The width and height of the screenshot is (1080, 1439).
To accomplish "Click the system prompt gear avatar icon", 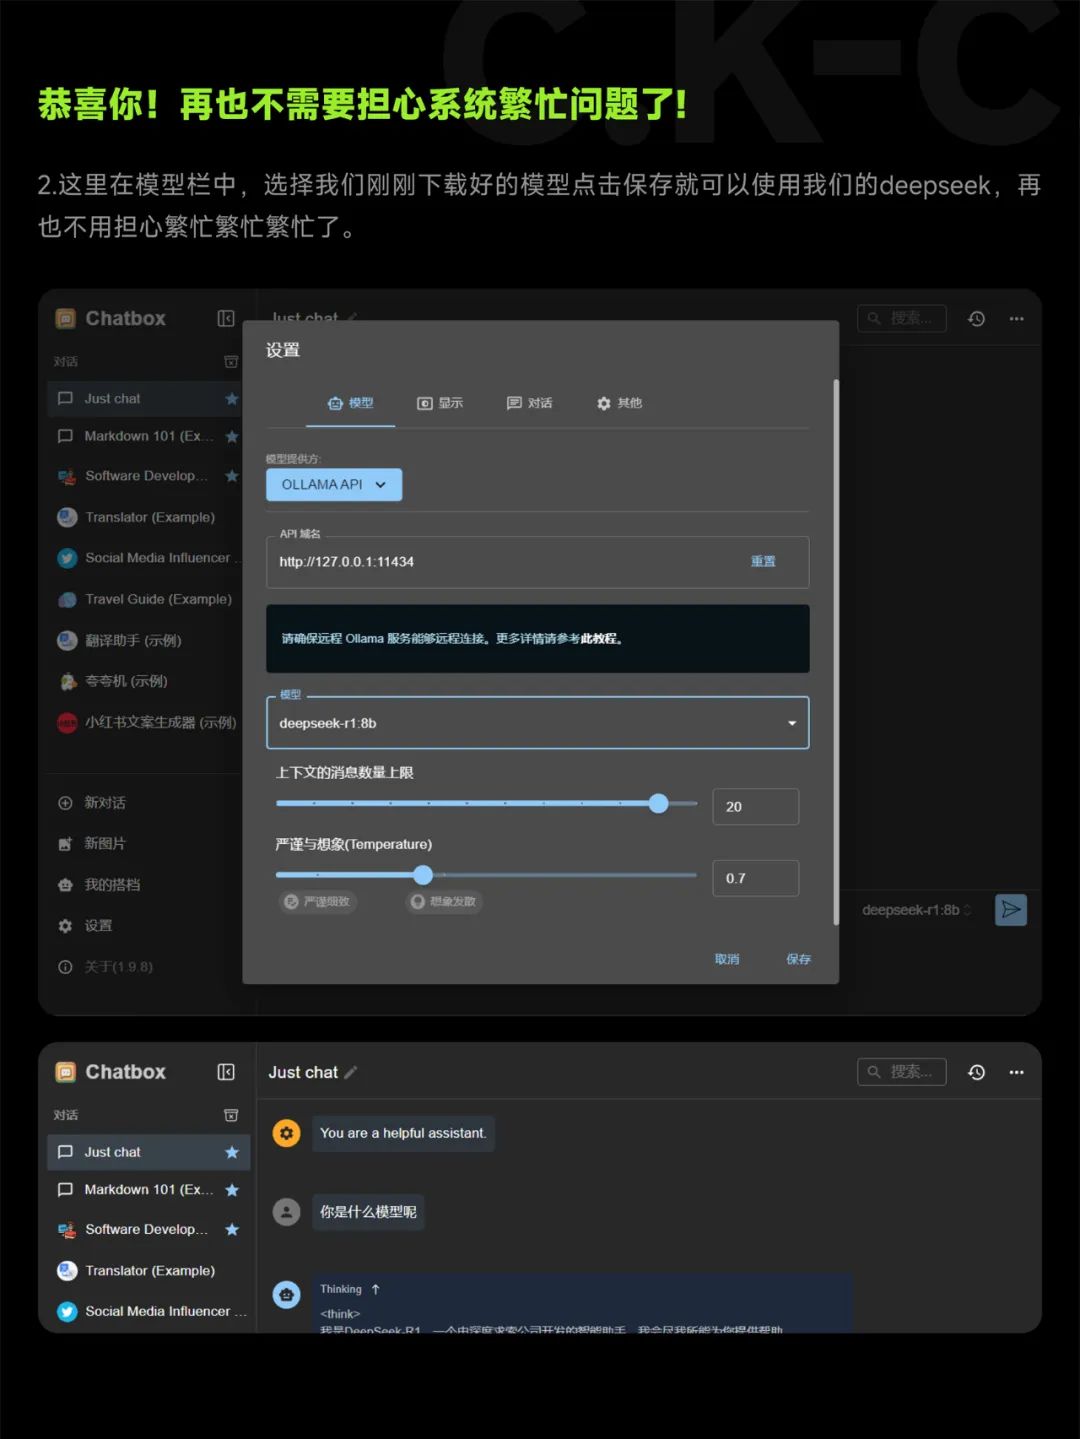I will click(287, 1133).
